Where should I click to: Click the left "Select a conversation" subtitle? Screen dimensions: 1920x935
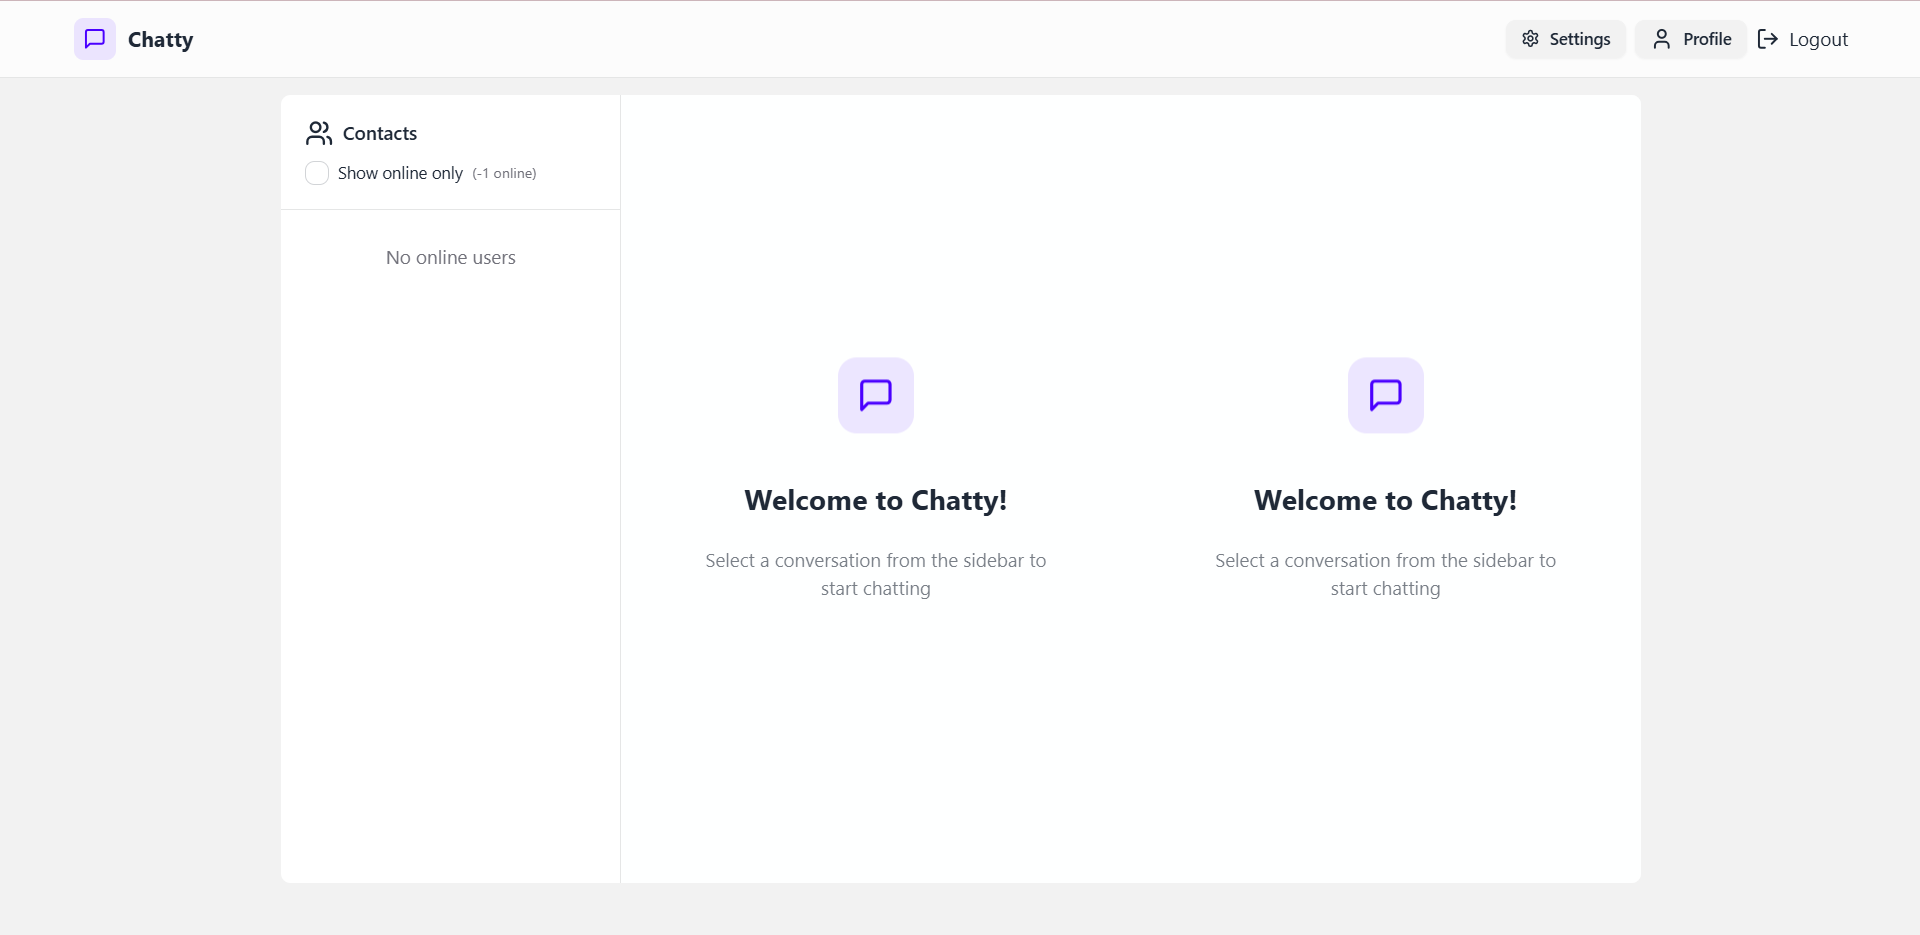tap(875, 574)
